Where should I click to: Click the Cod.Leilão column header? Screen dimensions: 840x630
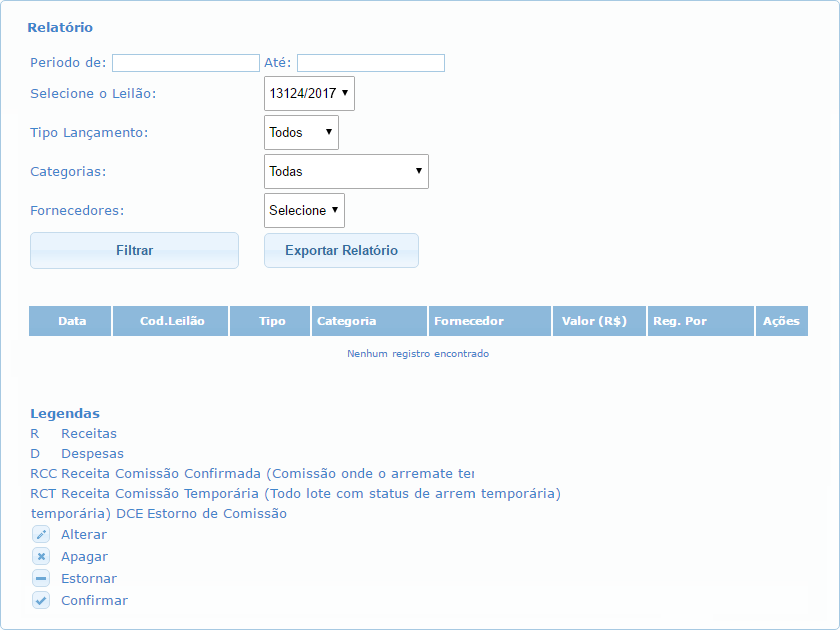tap(171, 321)
